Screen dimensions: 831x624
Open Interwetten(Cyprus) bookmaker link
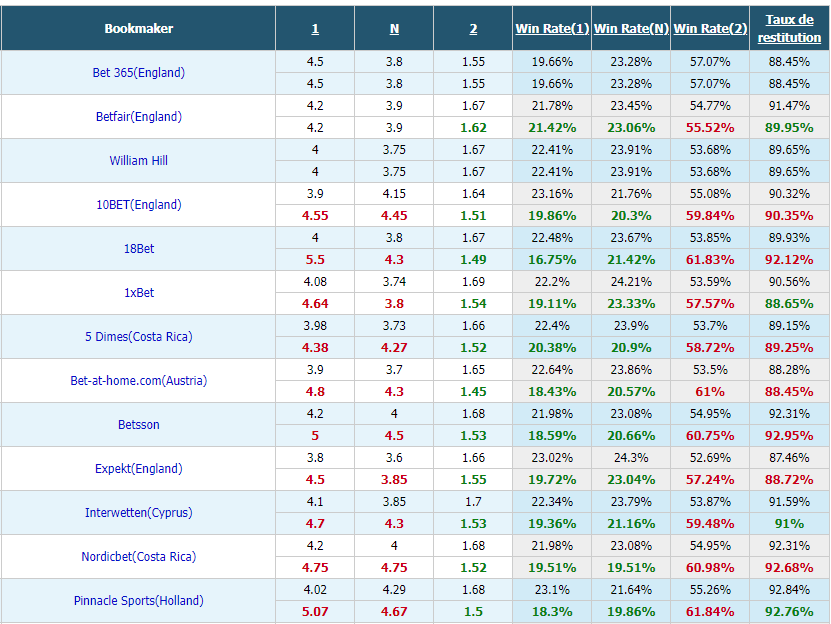(x=138, y=513)
